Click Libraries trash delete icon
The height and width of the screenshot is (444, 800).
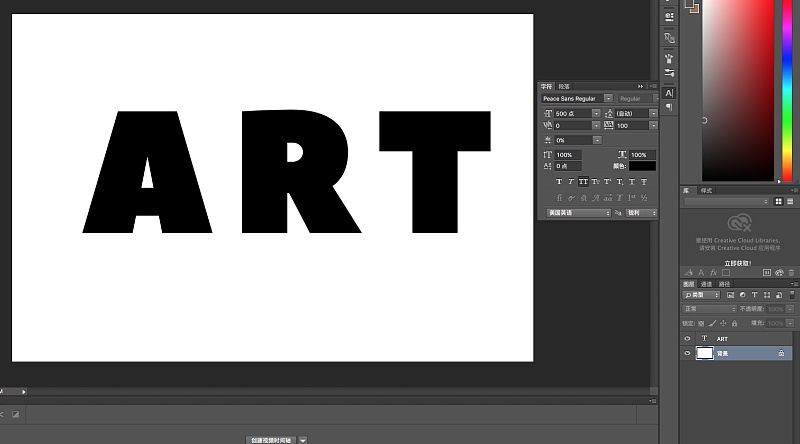(791, 273)
